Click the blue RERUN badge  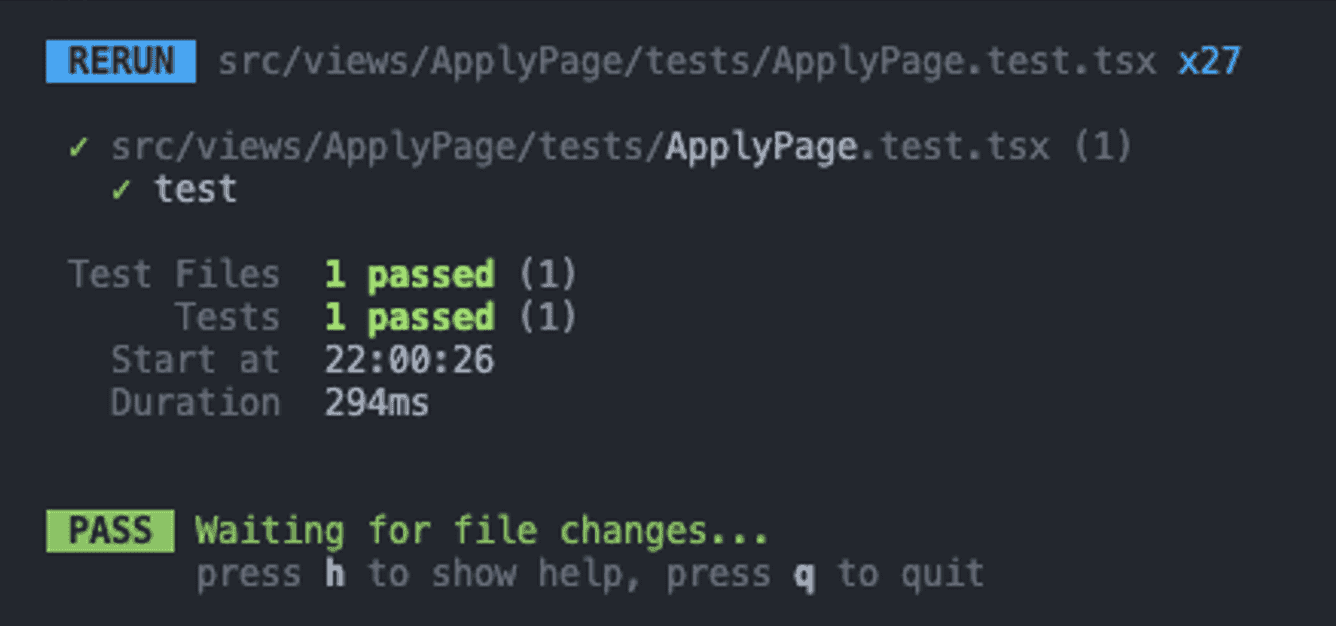pos(121,62)
